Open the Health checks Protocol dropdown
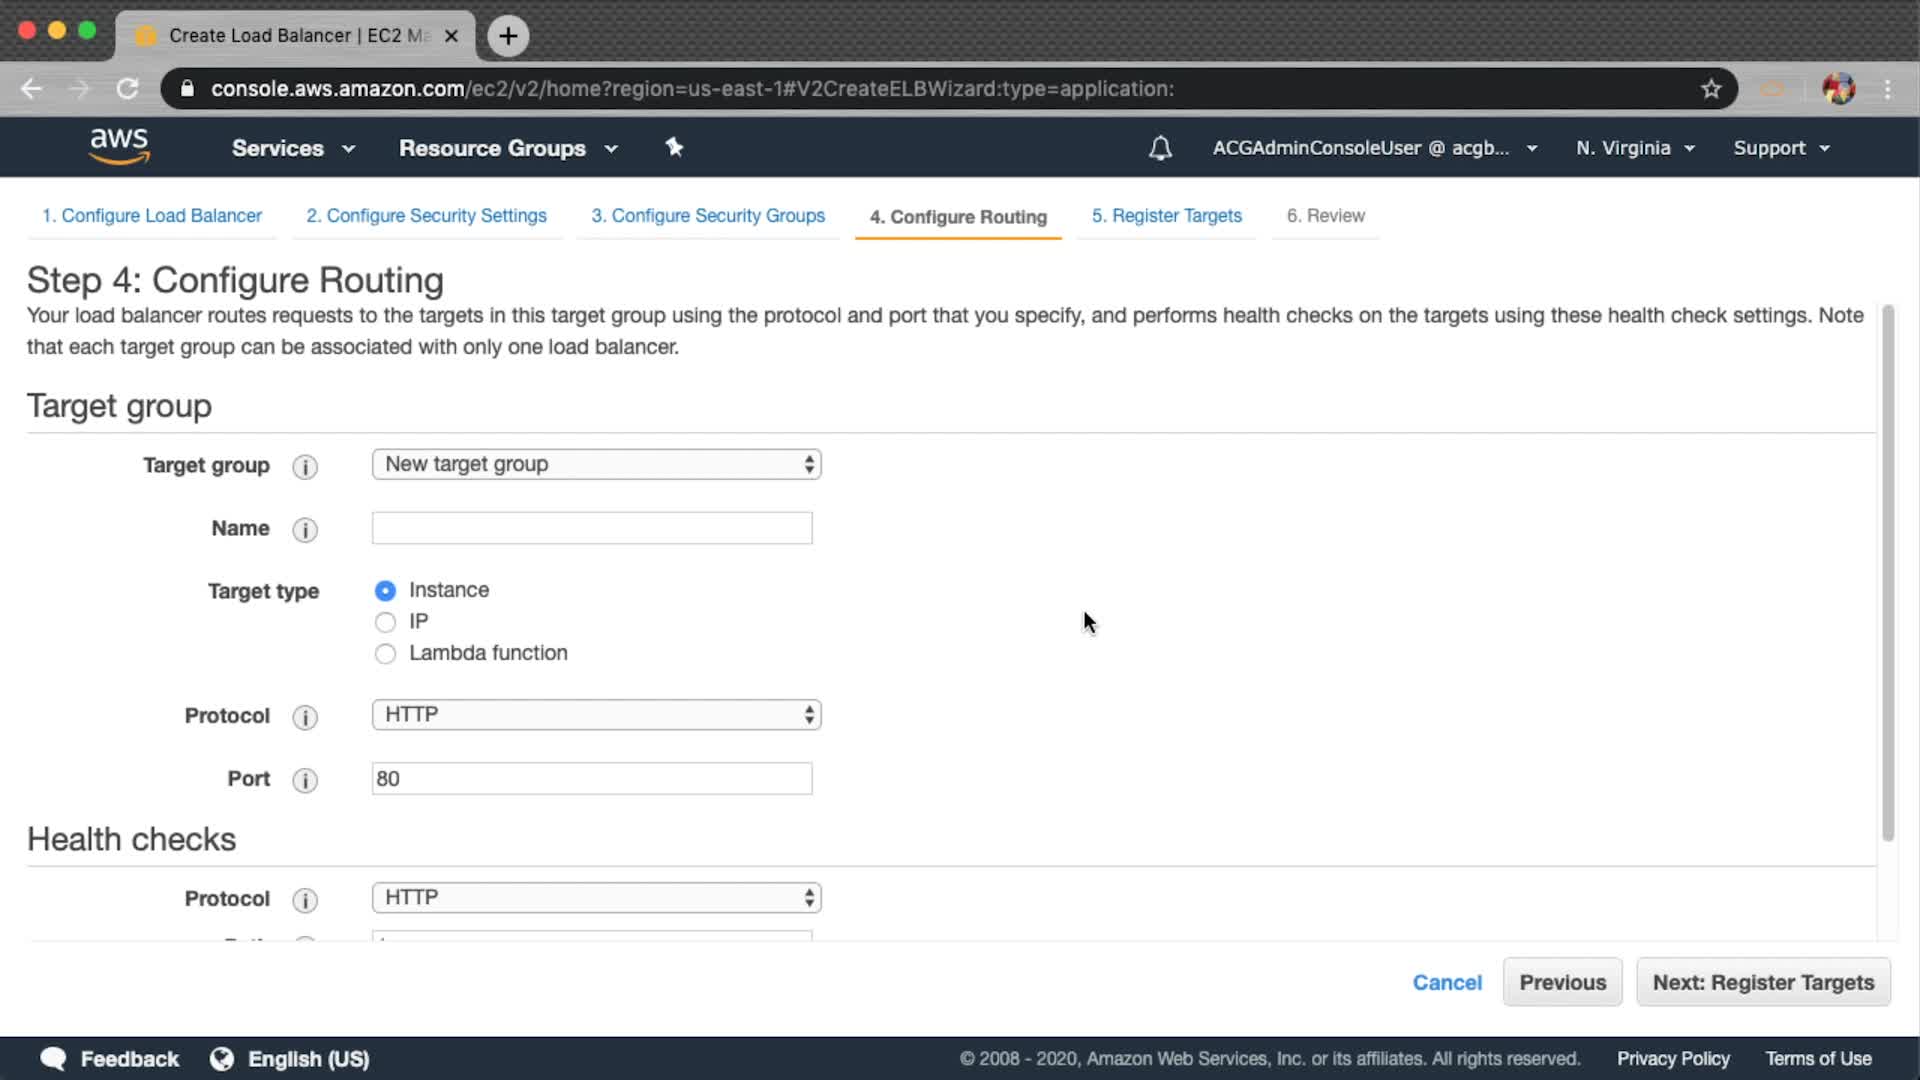Image resolution: width=1920 pixels, height=1080 pixels. click(x=596, y=897)
